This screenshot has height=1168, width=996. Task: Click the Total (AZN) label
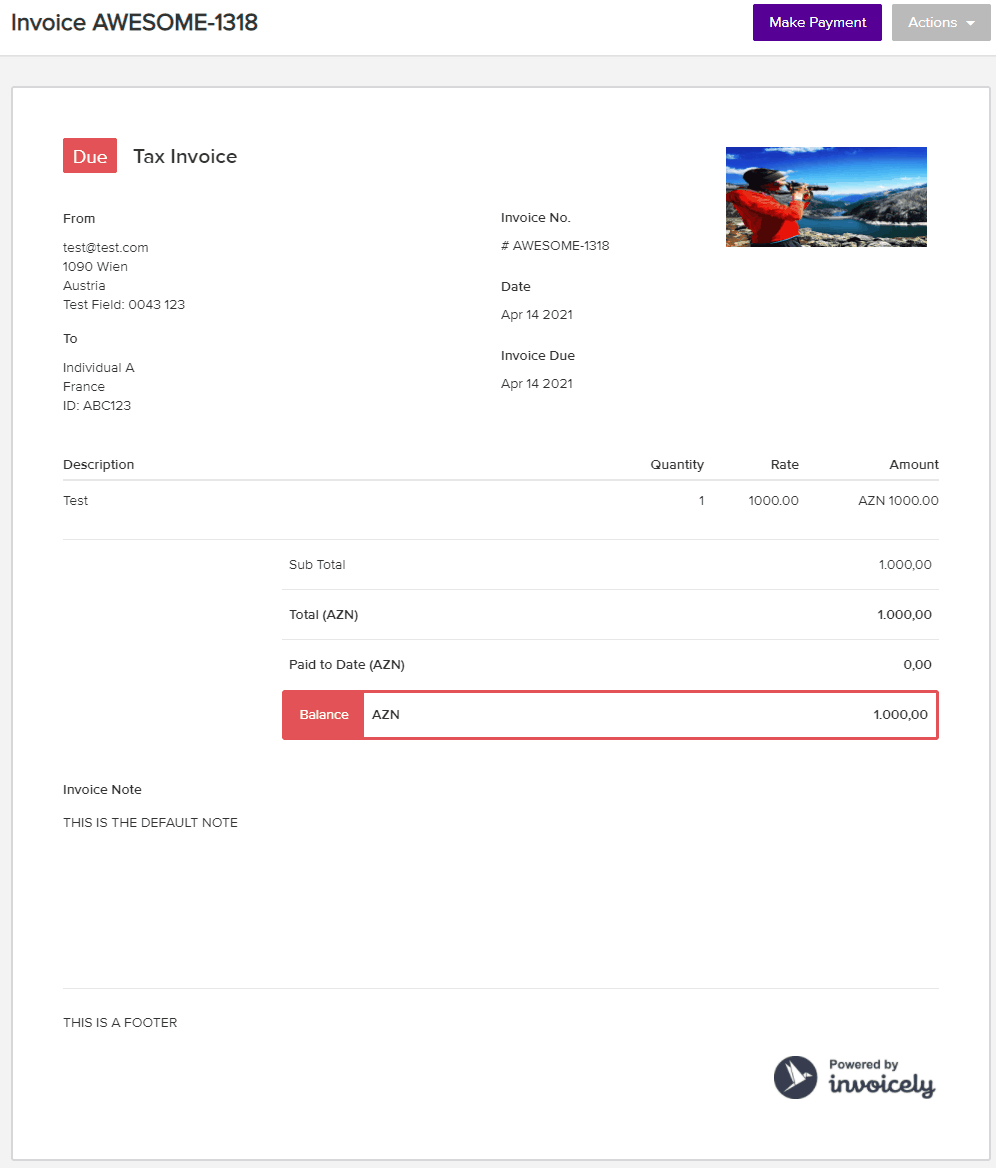coord(323,615)
